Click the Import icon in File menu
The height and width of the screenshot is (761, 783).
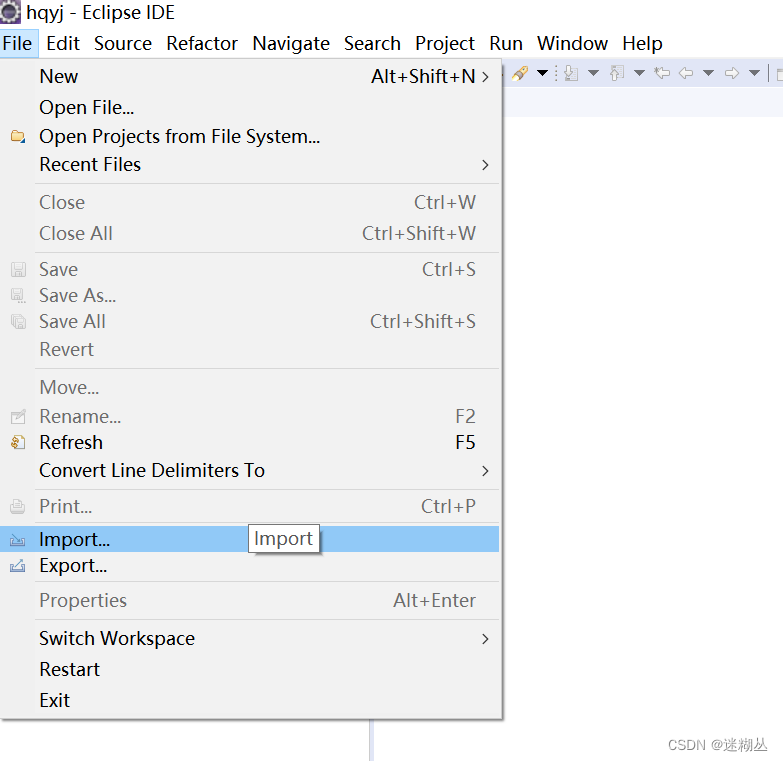(x=18, y=540)
